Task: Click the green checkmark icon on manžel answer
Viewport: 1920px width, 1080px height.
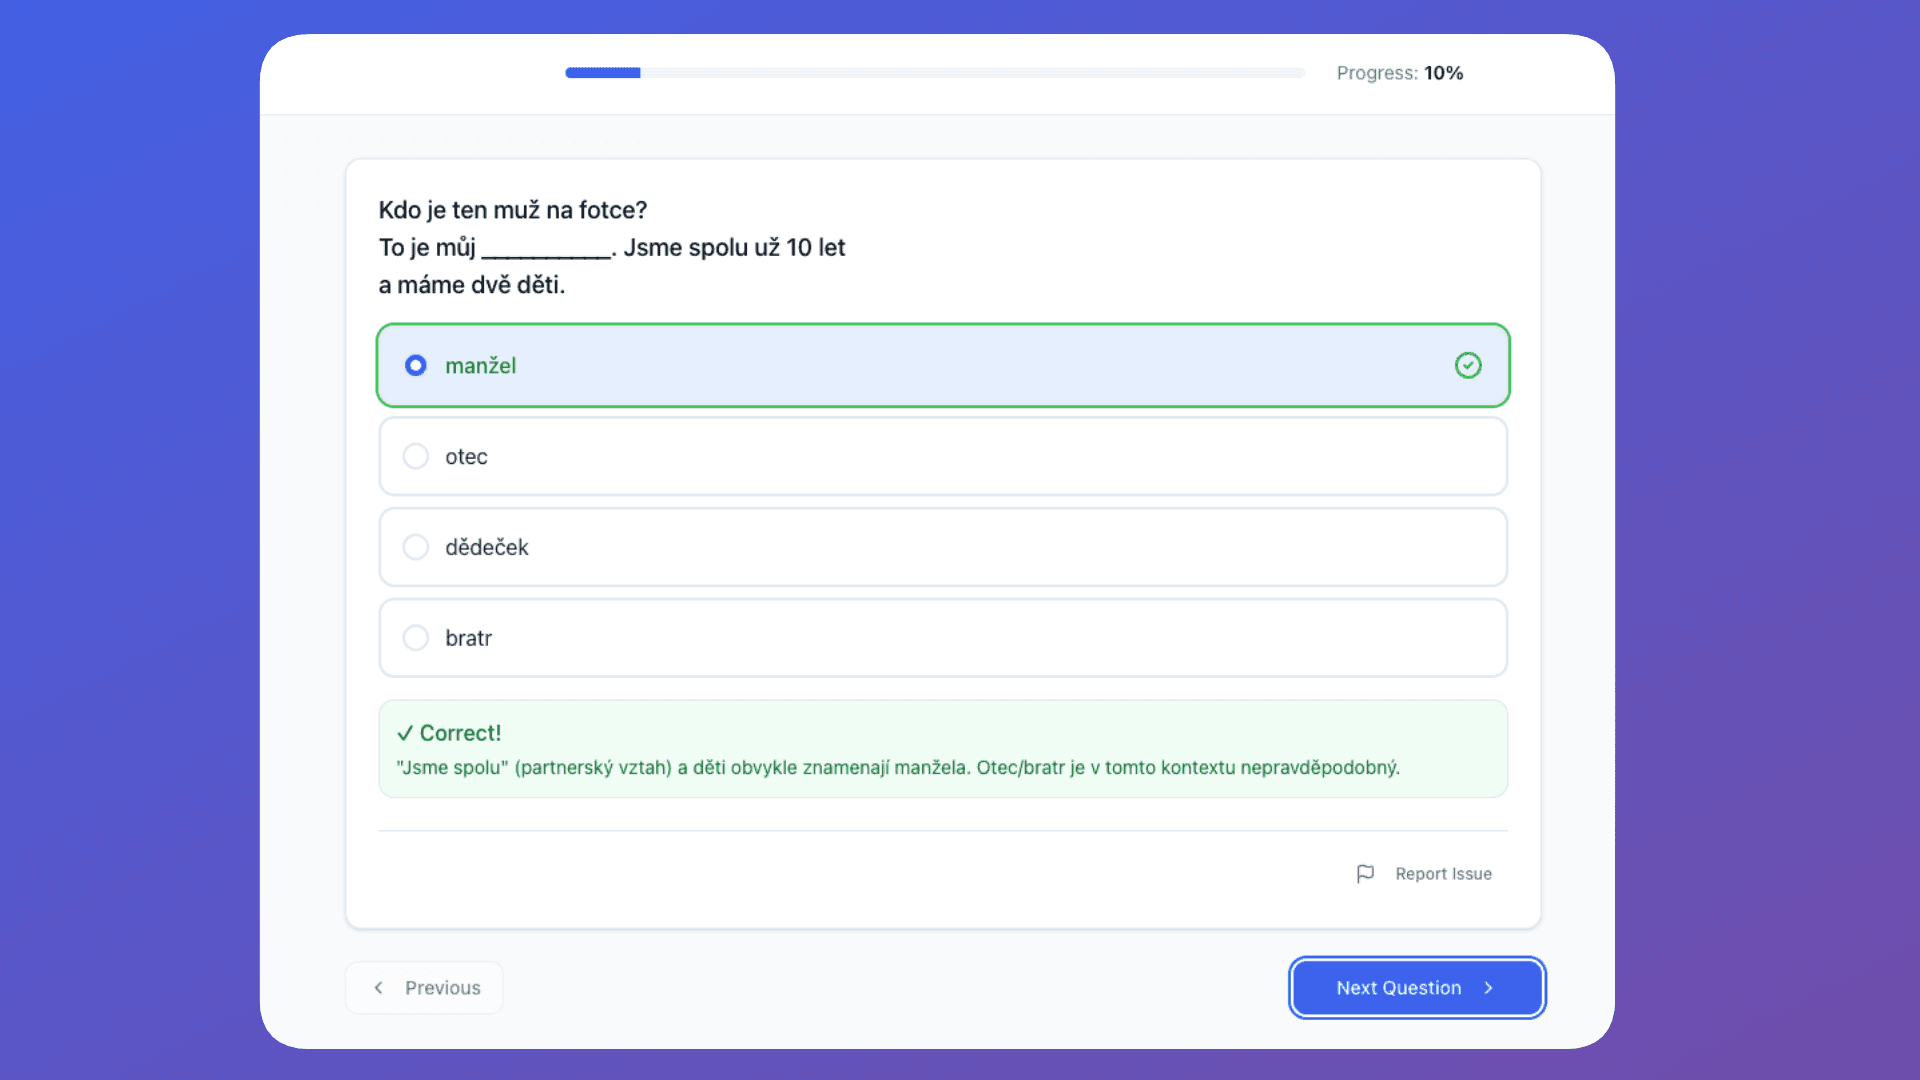Action: pyautogui.click(x=1467, y=365)
